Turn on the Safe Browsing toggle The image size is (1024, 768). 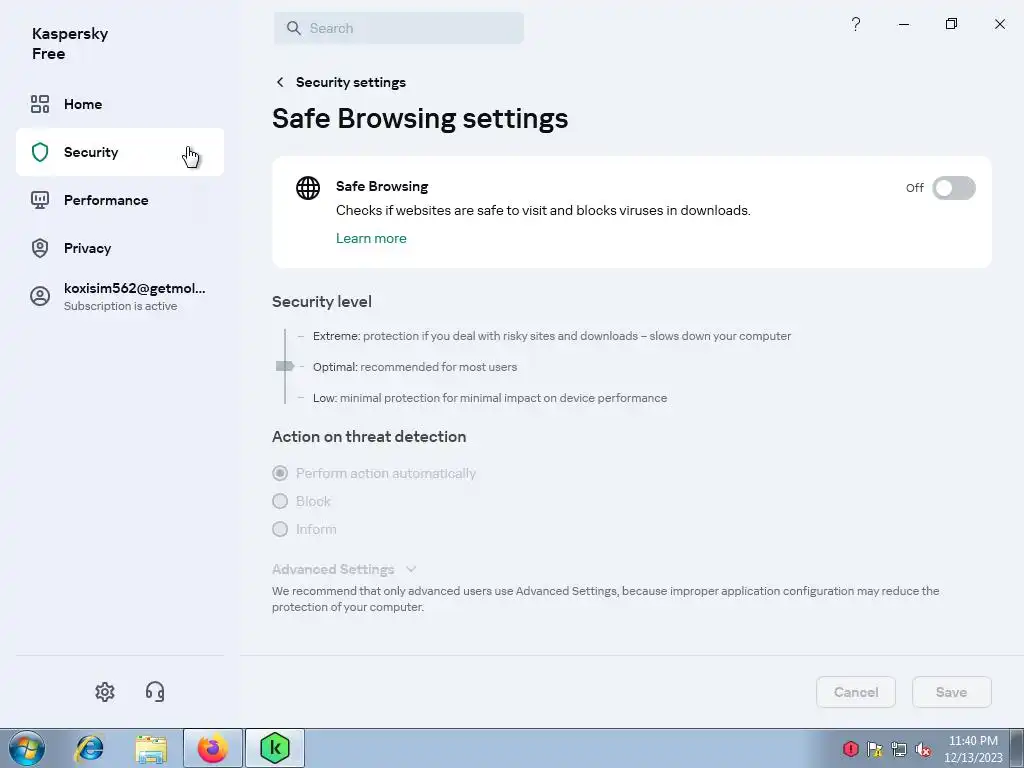click(953, 188)
